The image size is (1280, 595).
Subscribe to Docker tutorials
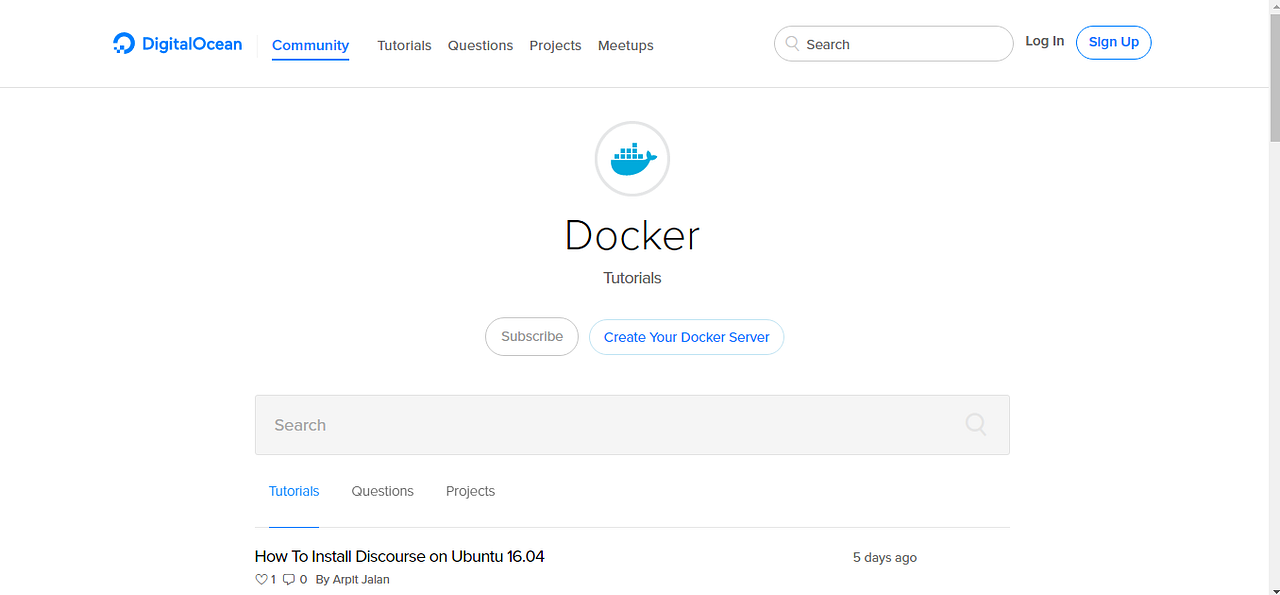click(531, 336)
